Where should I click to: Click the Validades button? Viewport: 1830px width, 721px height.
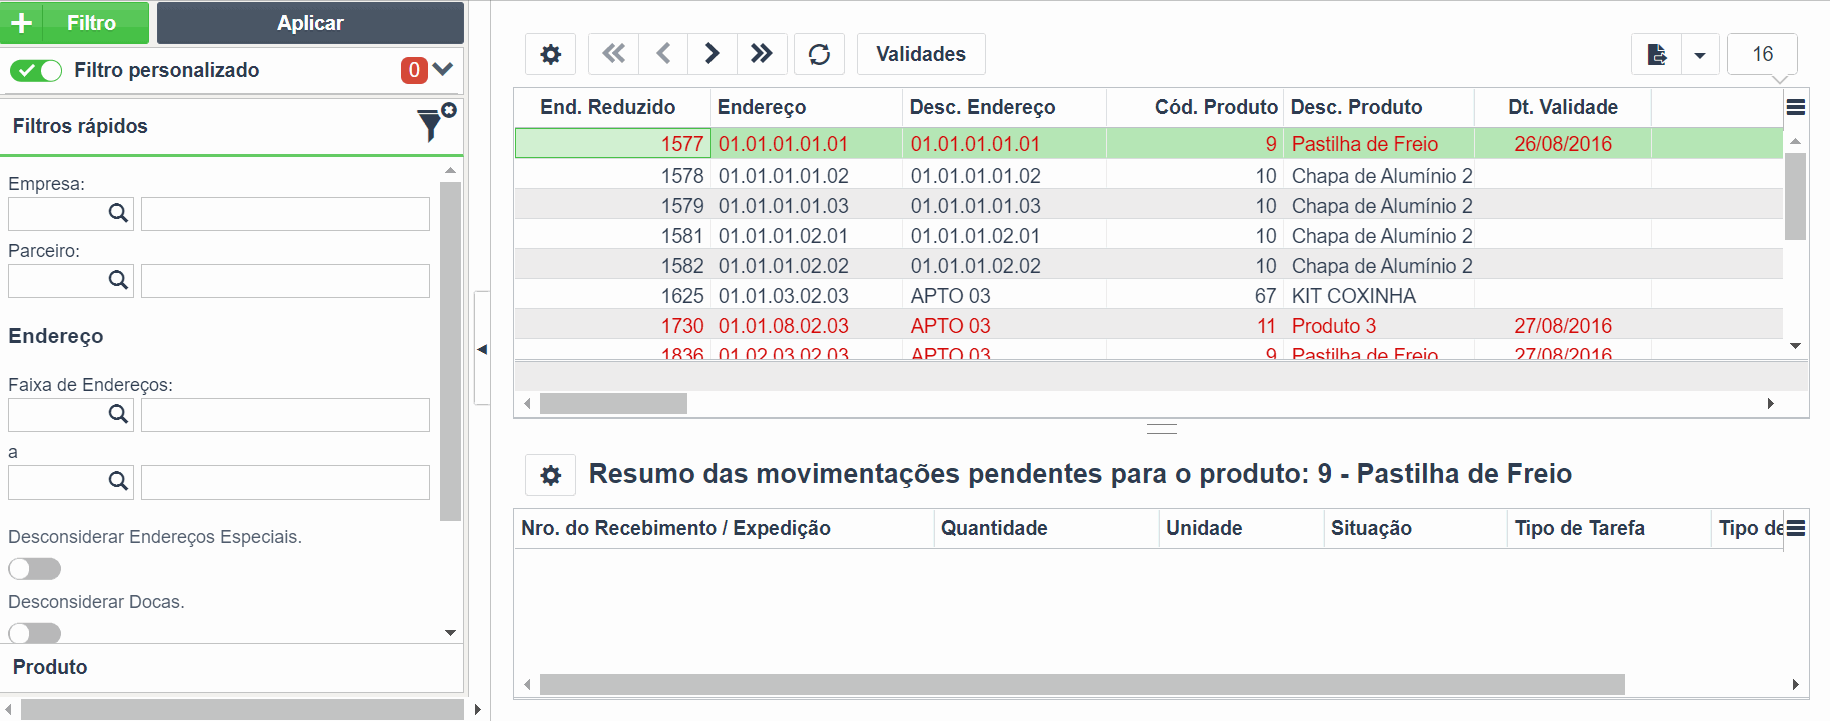[921, 54]
